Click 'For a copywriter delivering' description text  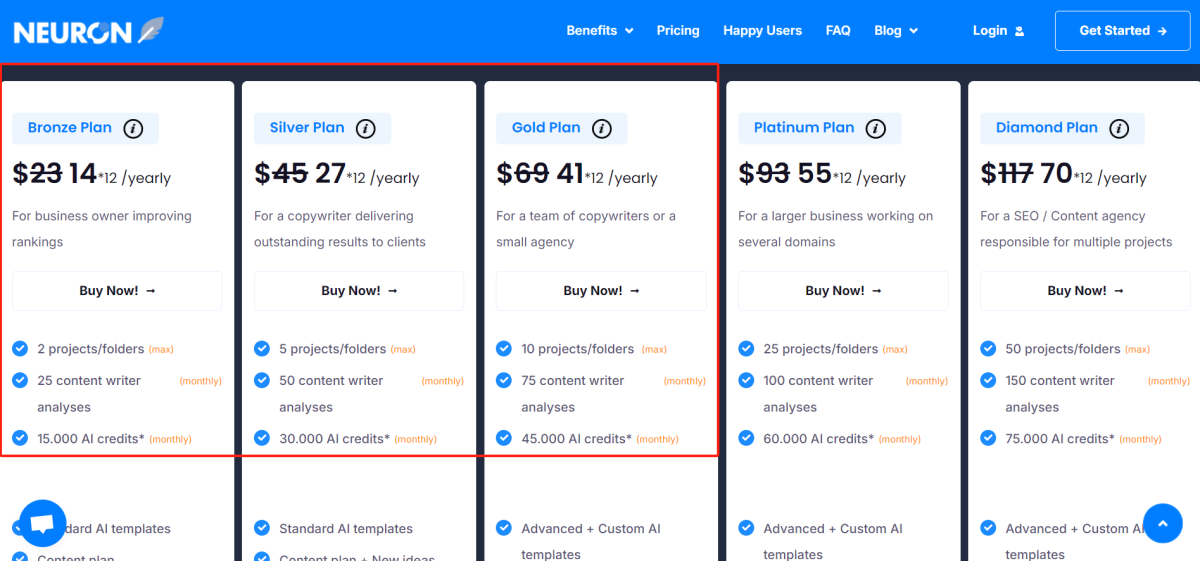click(340, 229)
